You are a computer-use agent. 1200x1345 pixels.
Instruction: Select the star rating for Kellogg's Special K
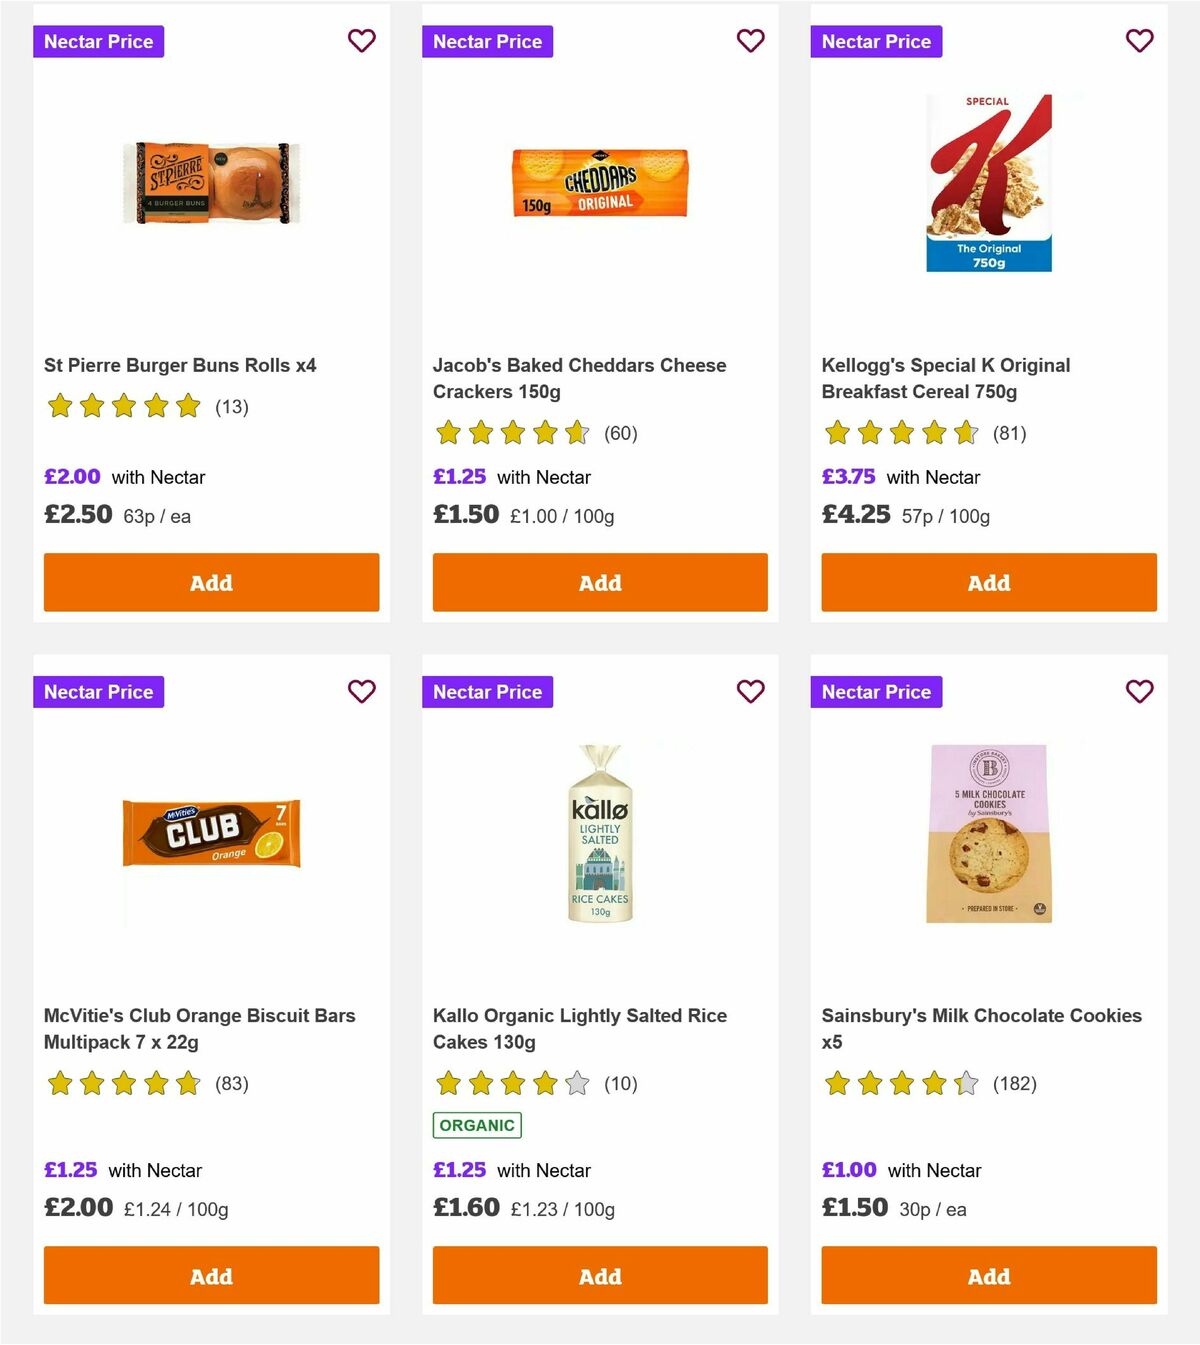898,433
